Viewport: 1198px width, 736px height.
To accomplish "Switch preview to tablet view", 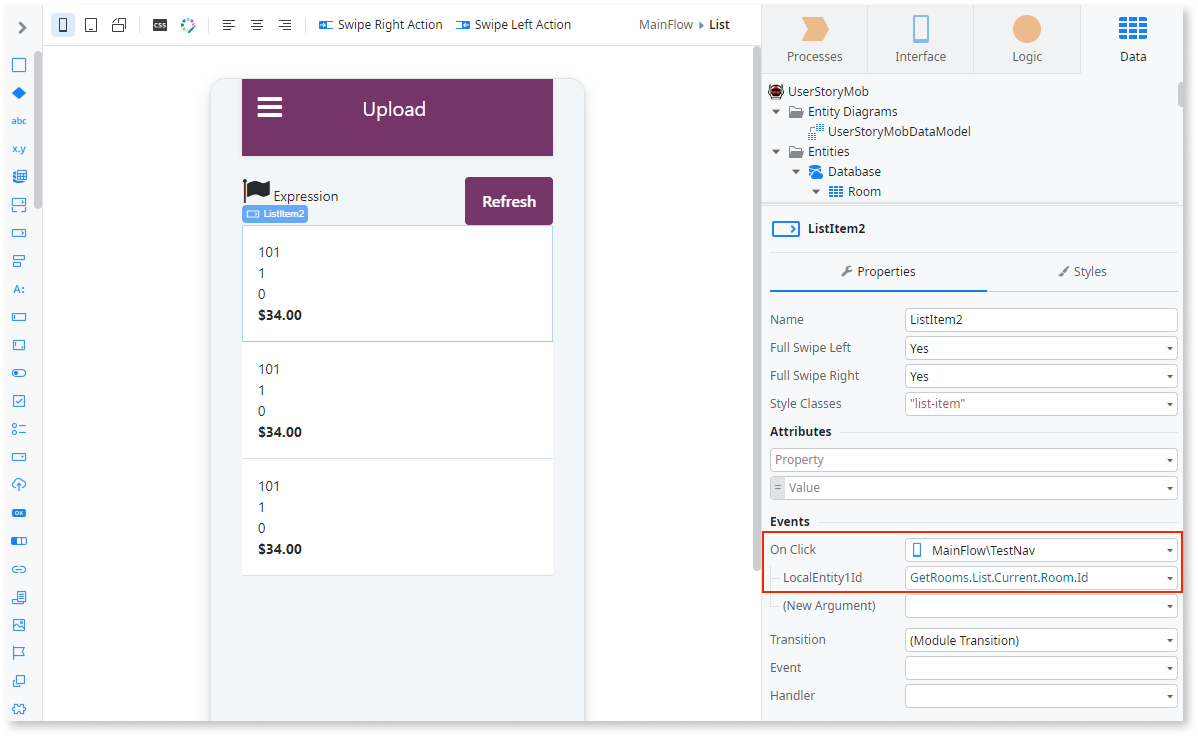I will tap(91, 24).
